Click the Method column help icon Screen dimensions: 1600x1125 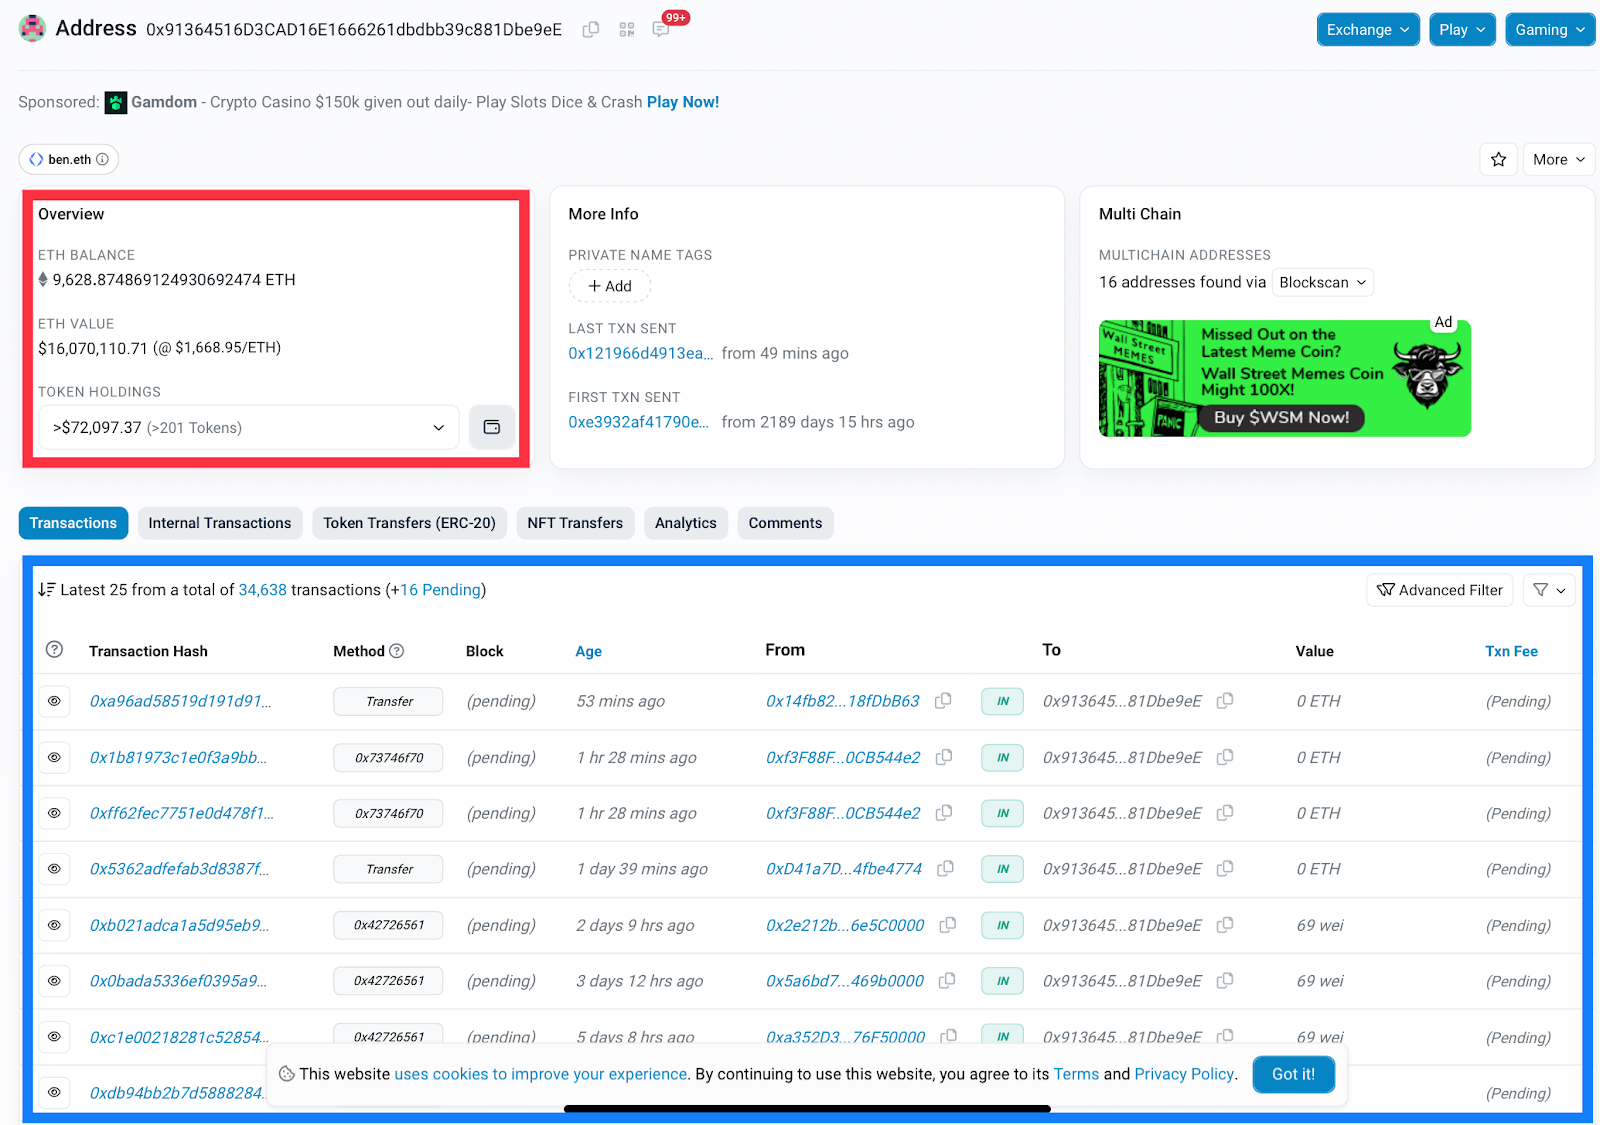tap(397, 651)
